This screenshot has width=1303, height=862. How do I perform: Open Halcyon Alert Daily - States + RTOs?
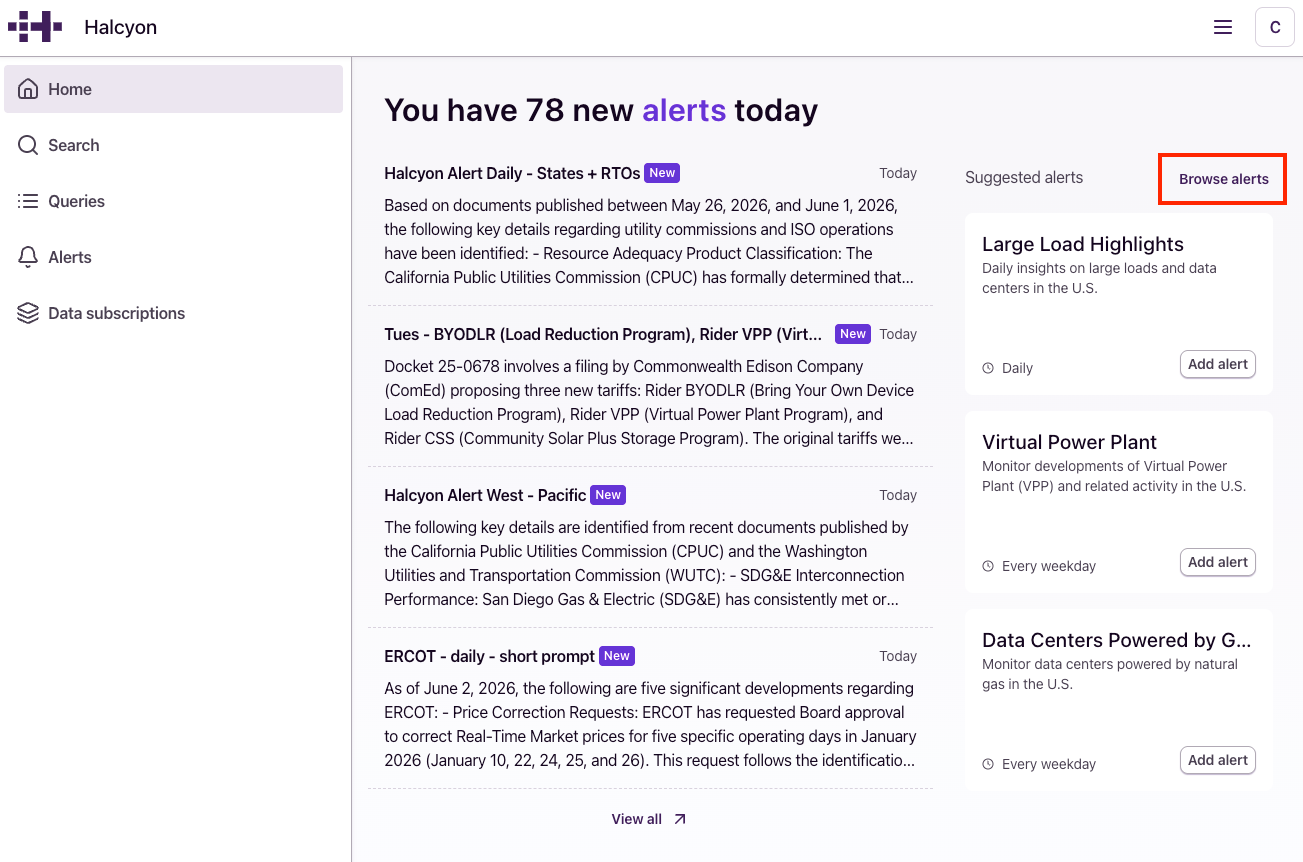tap(650, 225)
